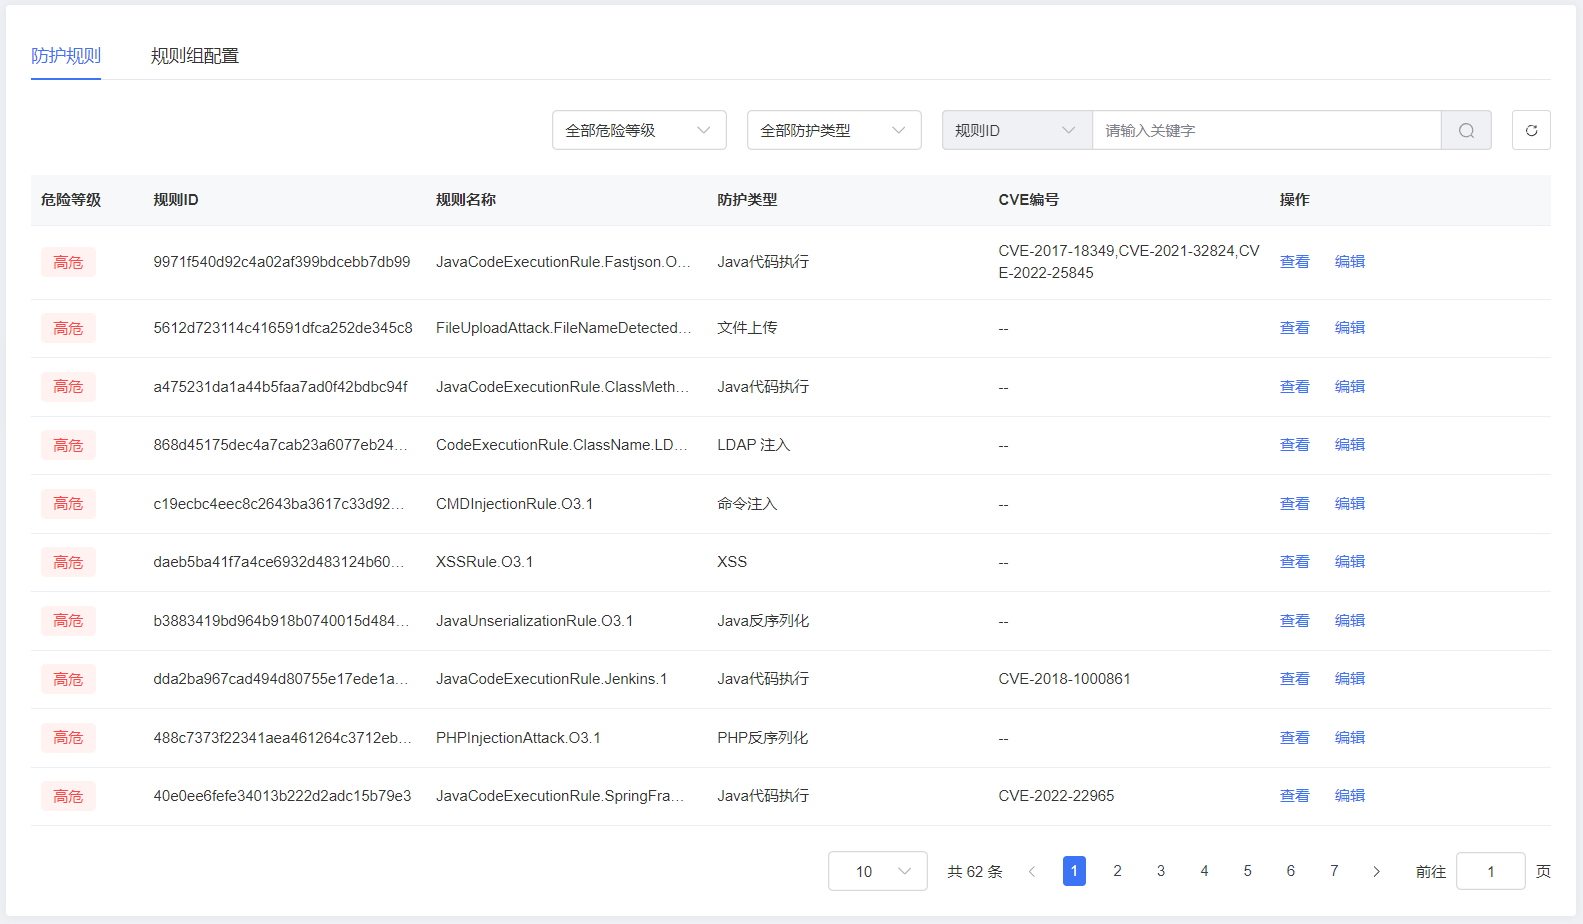Open 全部防护类型 dropdown
The width and height of the screenshot is (1583, 924).
[x=834, y=130]
